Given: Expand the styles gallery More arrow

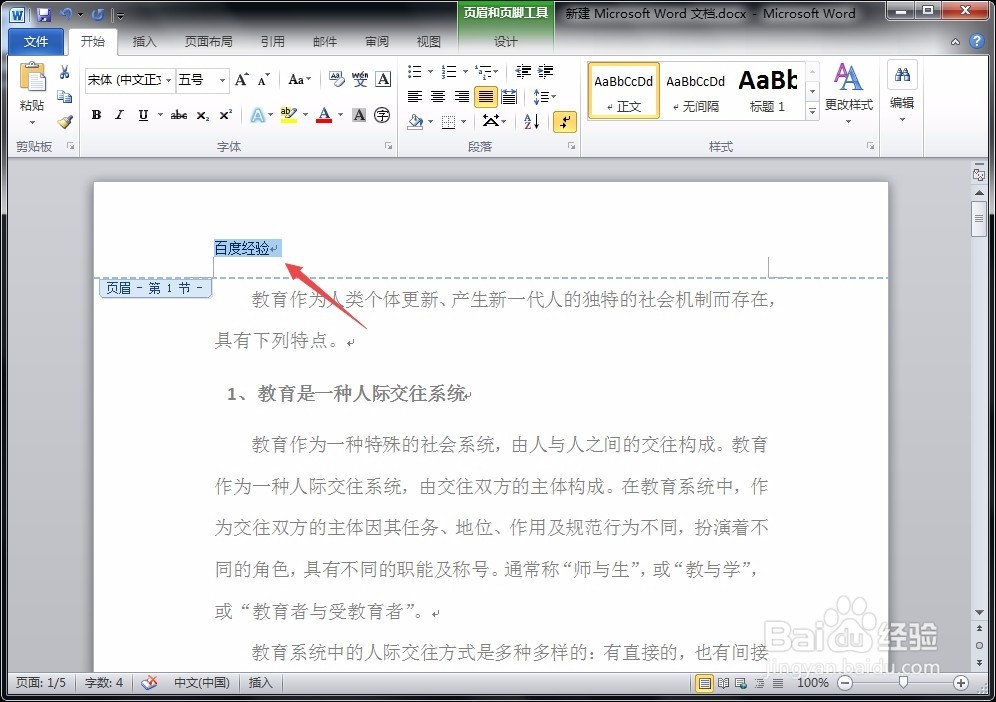Looking at the screenshot, I should pyautogui.click(x=812, y=111).
